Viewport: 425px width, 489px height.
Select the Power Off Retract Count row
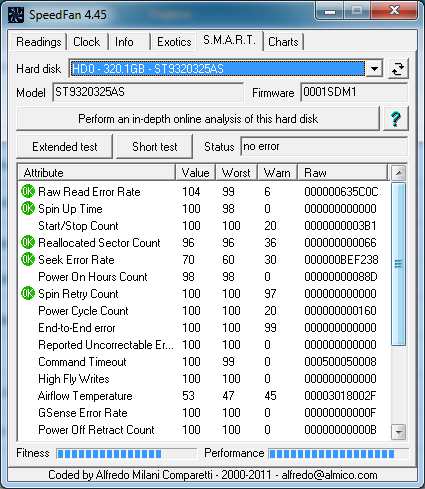tap(204, 430)
